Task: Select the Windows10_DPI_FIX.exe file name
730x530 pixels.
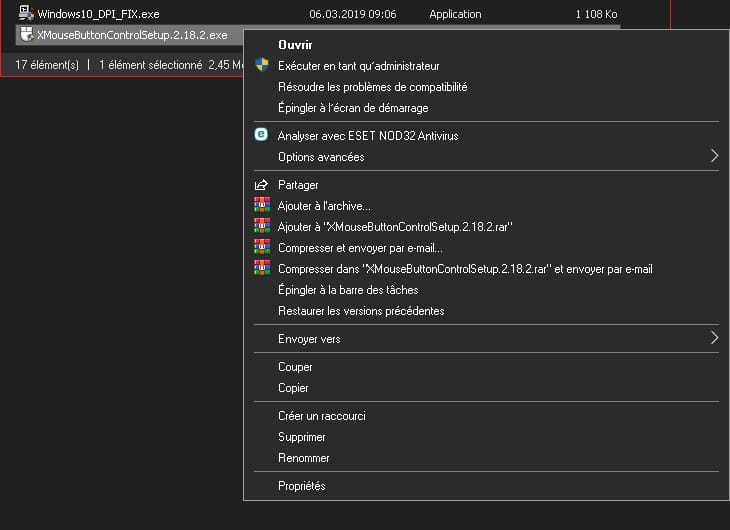Action: coord(98,14)
